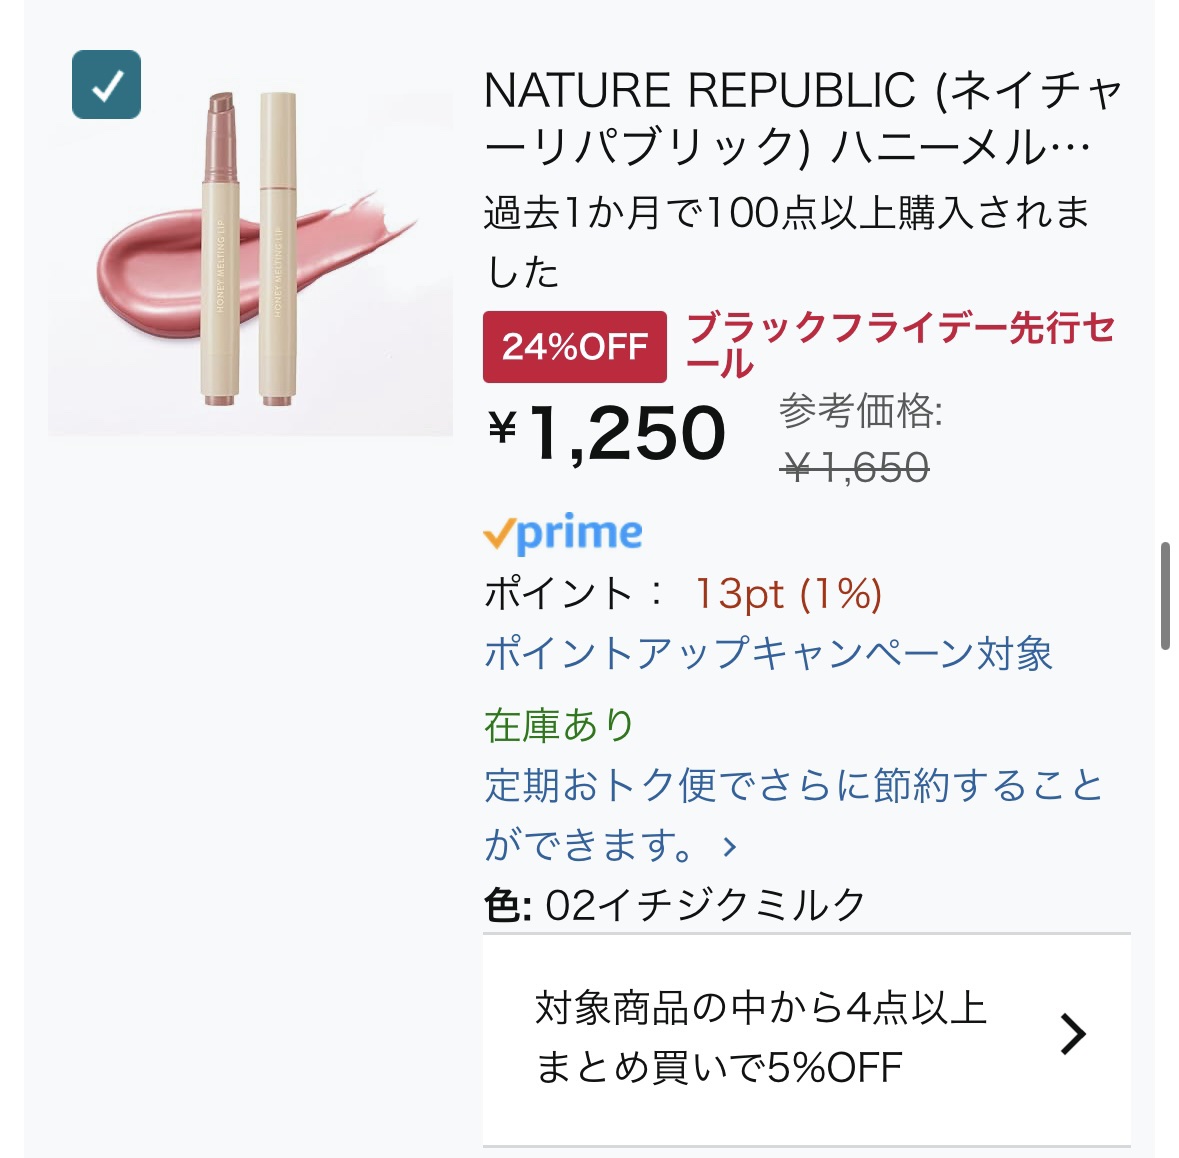The image size is (1179, 1158).
Task: Click the 色: 02イチジクミルク color label
Action: pyautogui.click(x=675, y=905)
